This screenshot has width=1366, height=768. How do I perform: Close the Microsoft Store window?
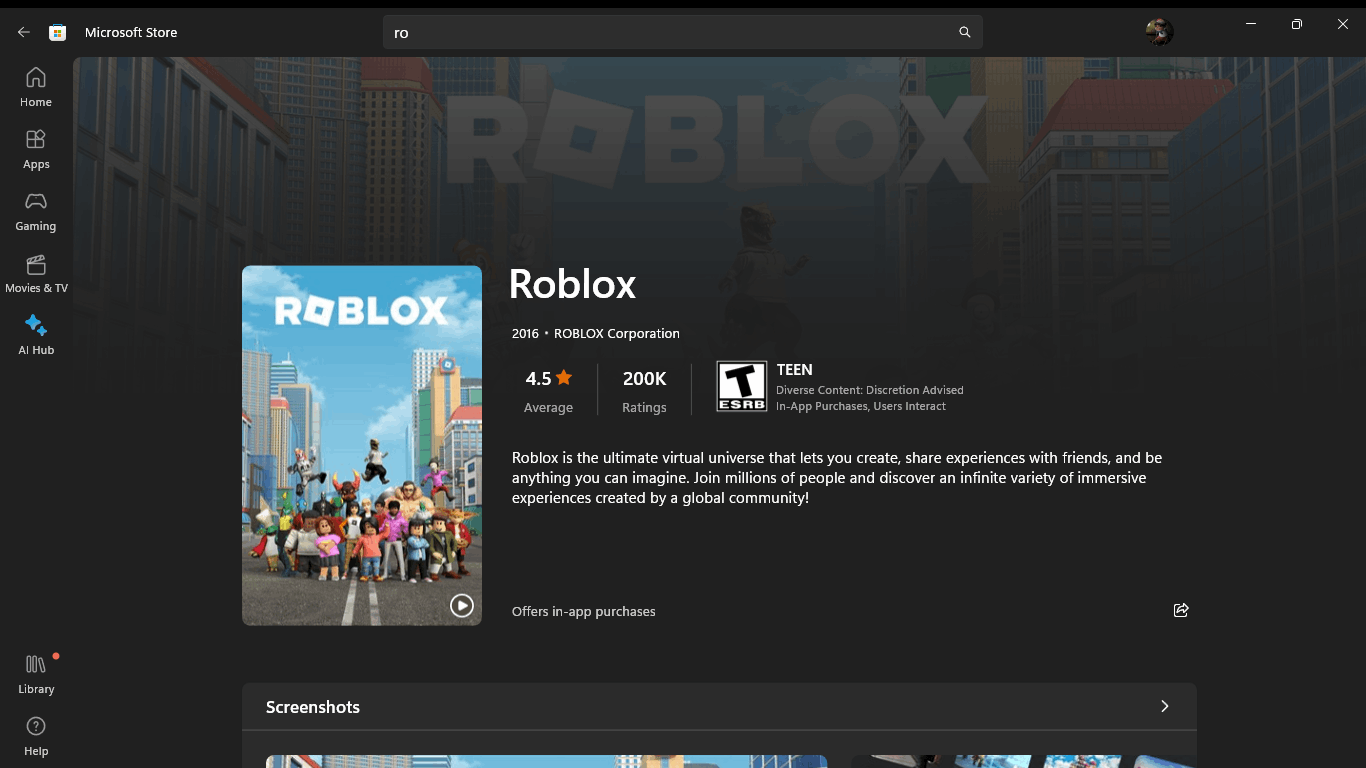click(x=1343, y=23)
